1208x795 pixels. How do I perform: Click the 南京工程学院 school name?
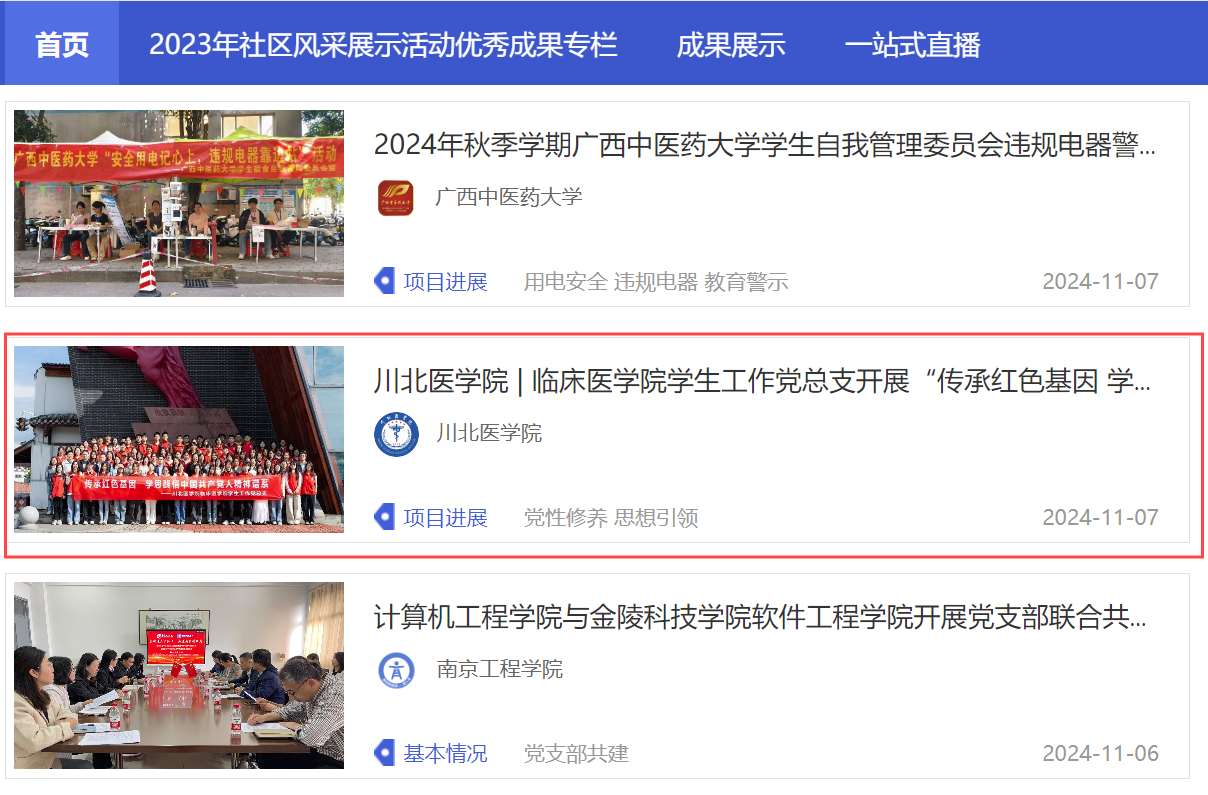[499, 669]
